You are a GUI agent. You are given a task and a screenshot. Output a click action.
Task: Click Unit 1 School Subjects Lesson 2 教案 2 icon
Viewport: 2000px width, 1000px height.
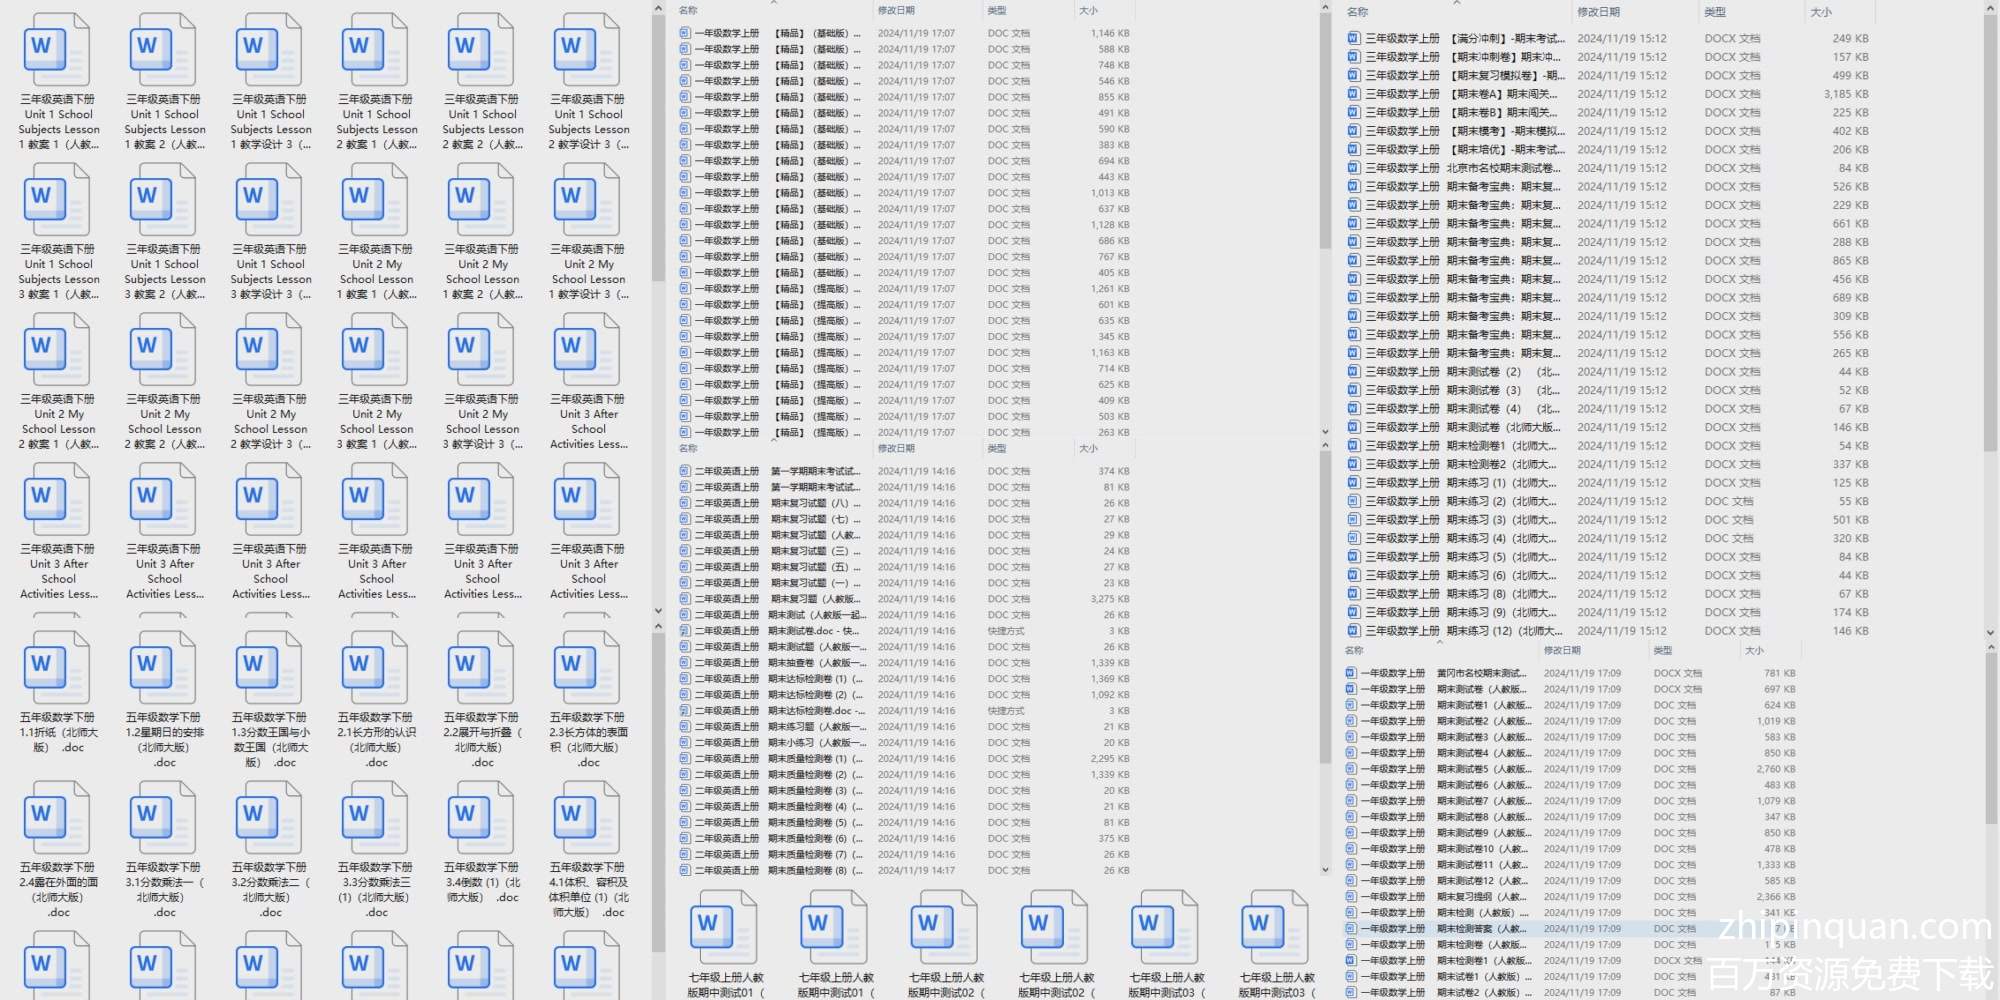coord(479,50)
